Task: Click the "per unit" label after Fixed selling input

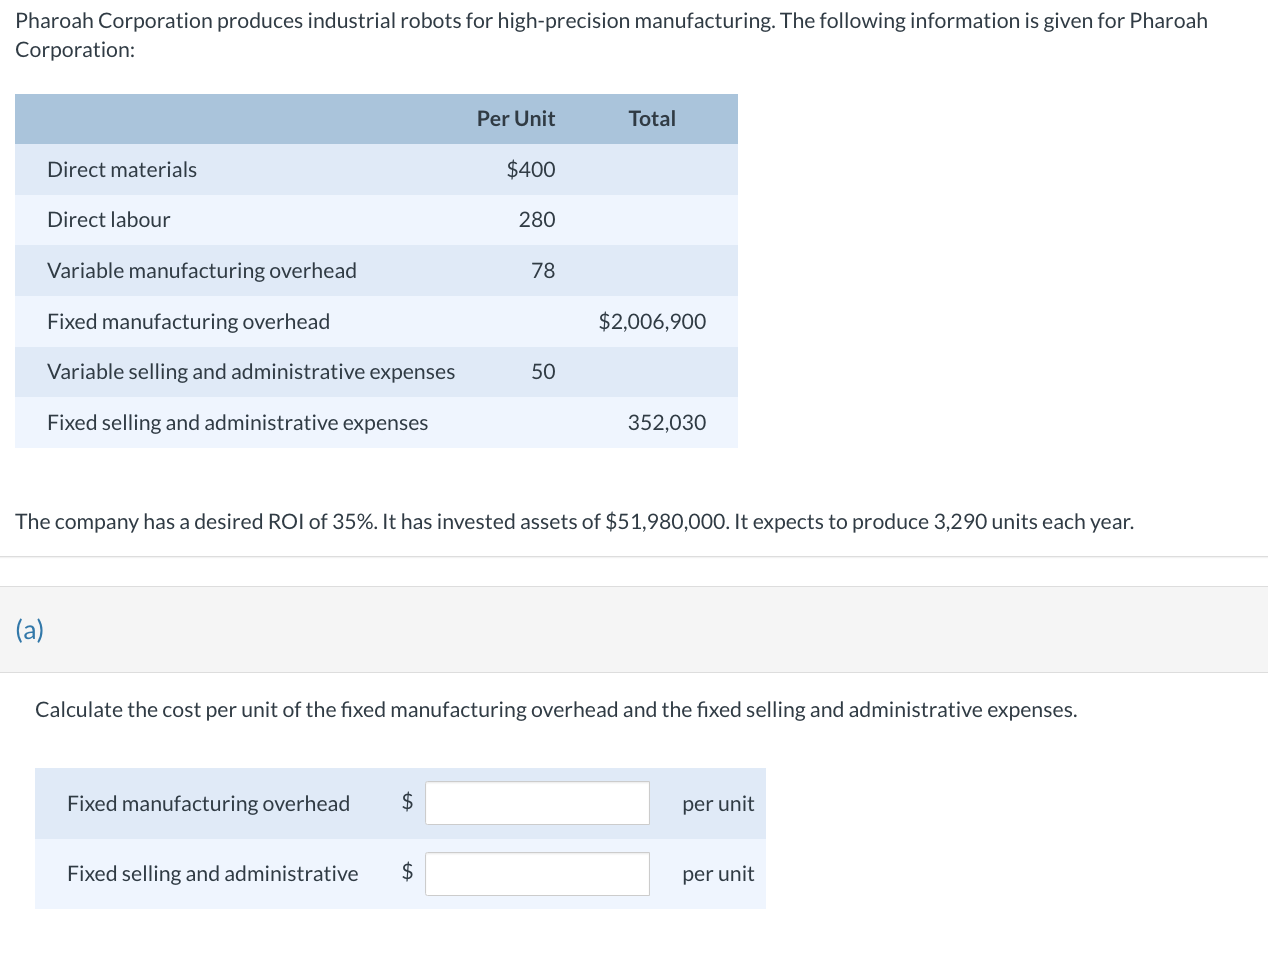Action: tap(718, 874)
